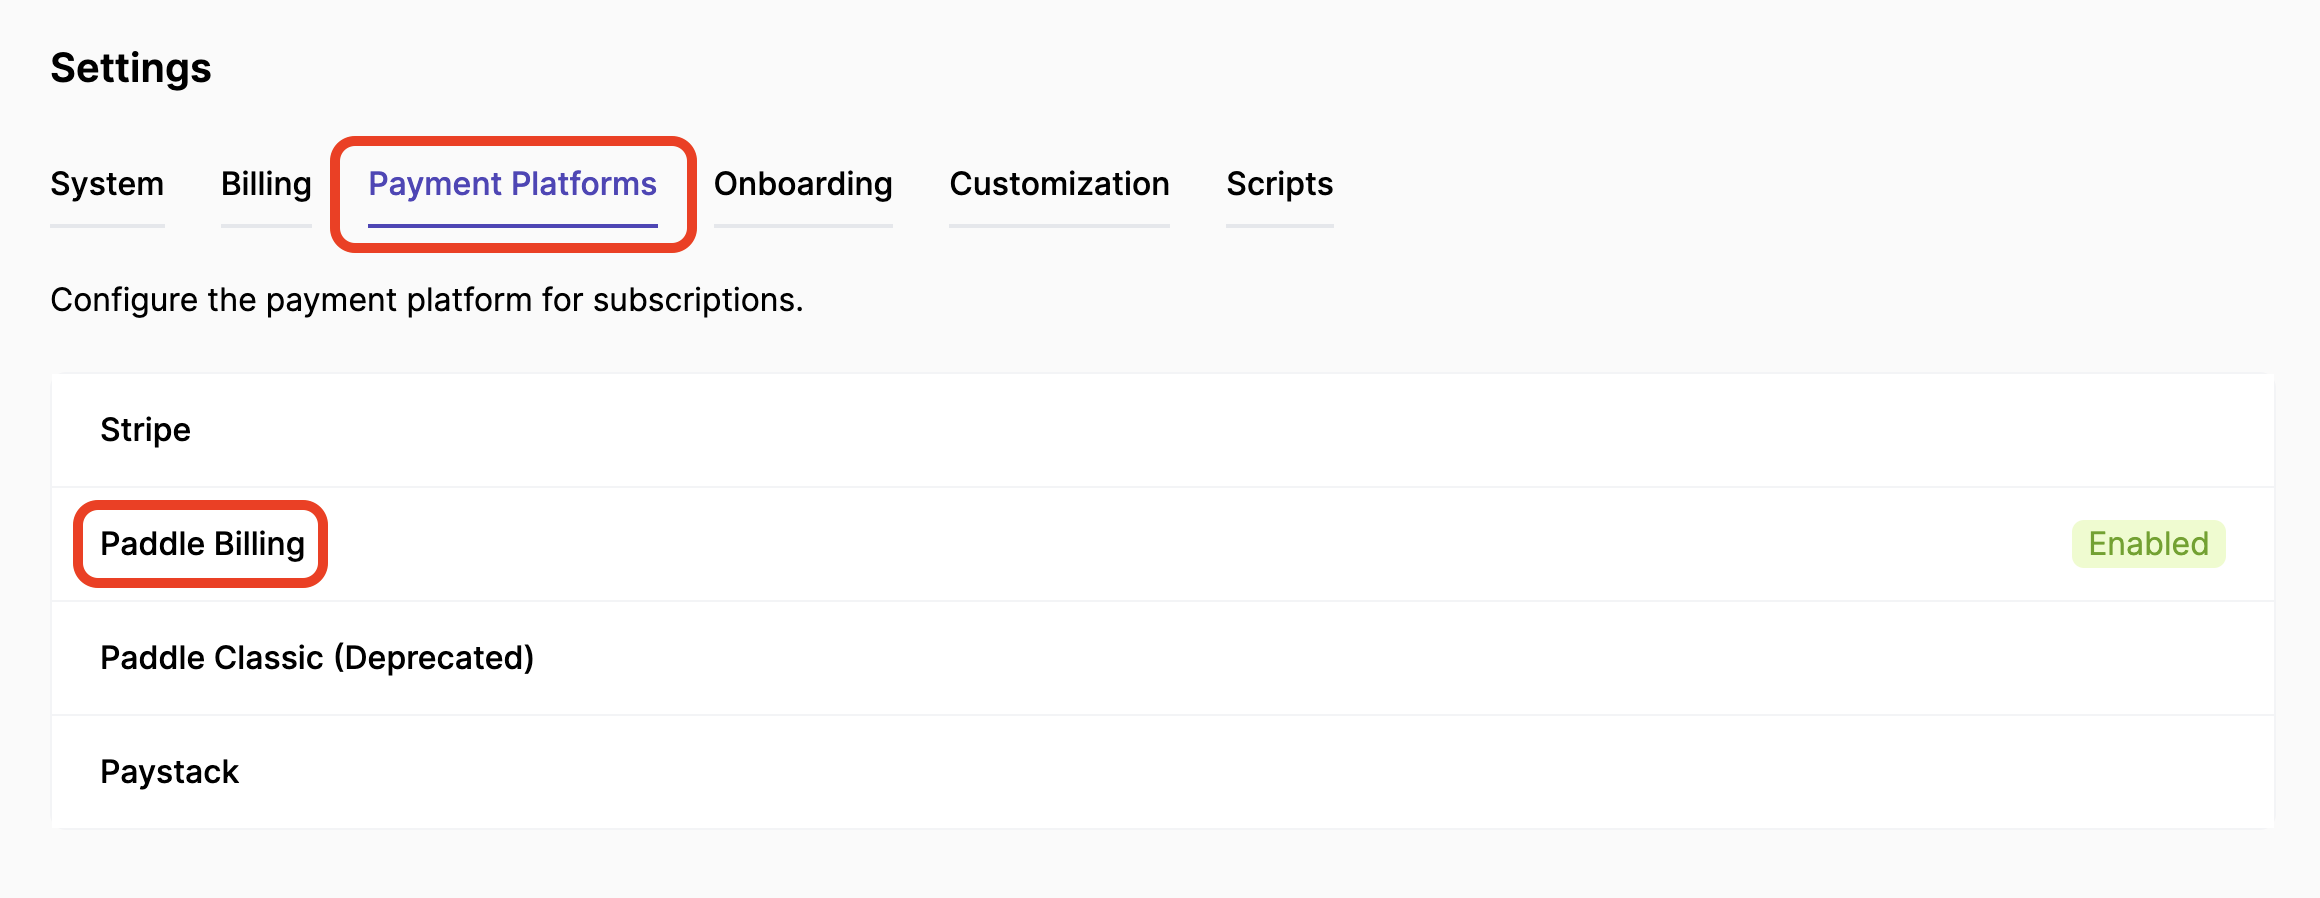This screenshot has width=2320, height=898.
Task: Open Paddle Billing platform settings
Action: (x=1163, y=544)
